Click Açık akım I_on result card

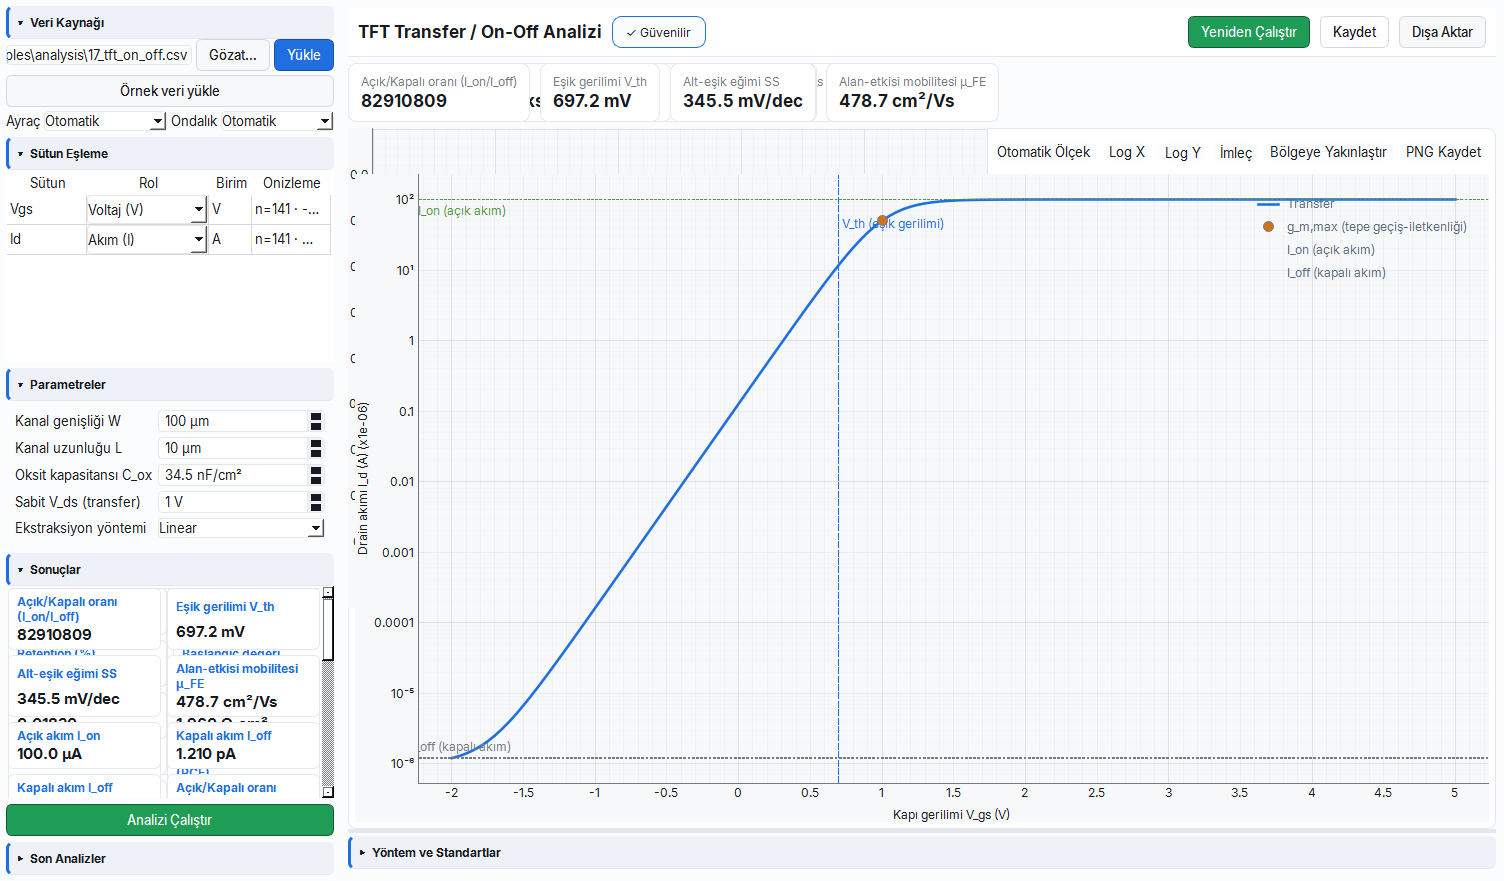84,745
